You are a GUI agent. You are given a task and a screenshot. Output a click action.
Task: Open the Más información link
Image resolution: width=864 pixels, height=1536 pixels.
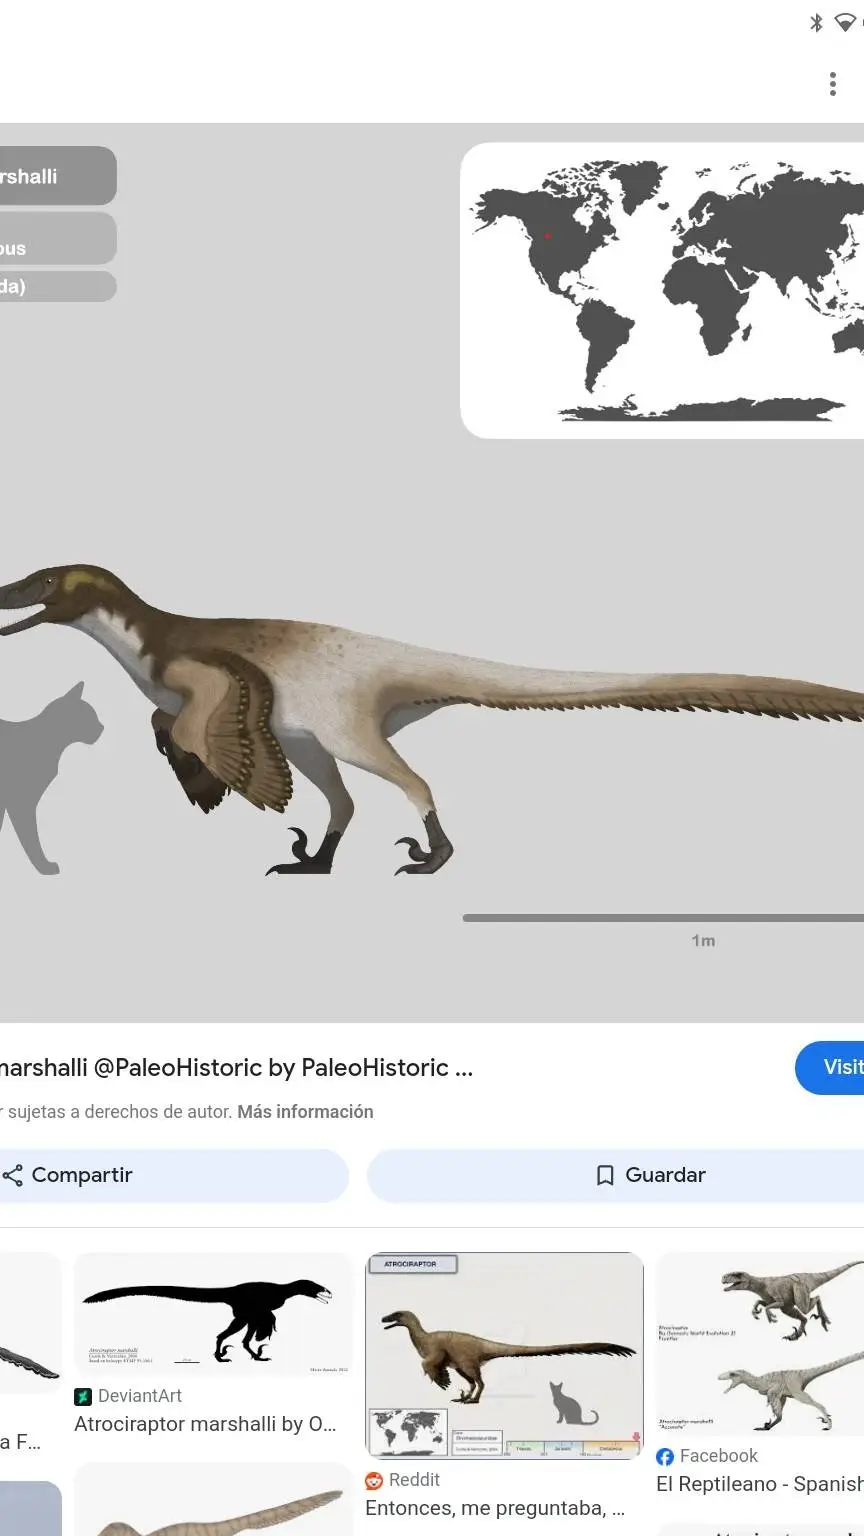point(305,1112)
